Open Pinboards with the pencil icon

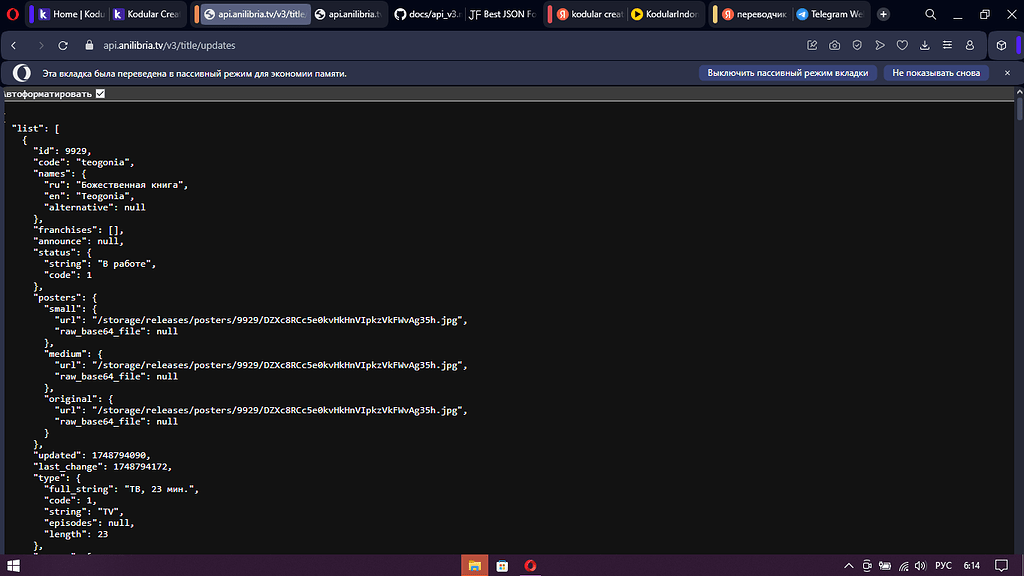[812, 45]
